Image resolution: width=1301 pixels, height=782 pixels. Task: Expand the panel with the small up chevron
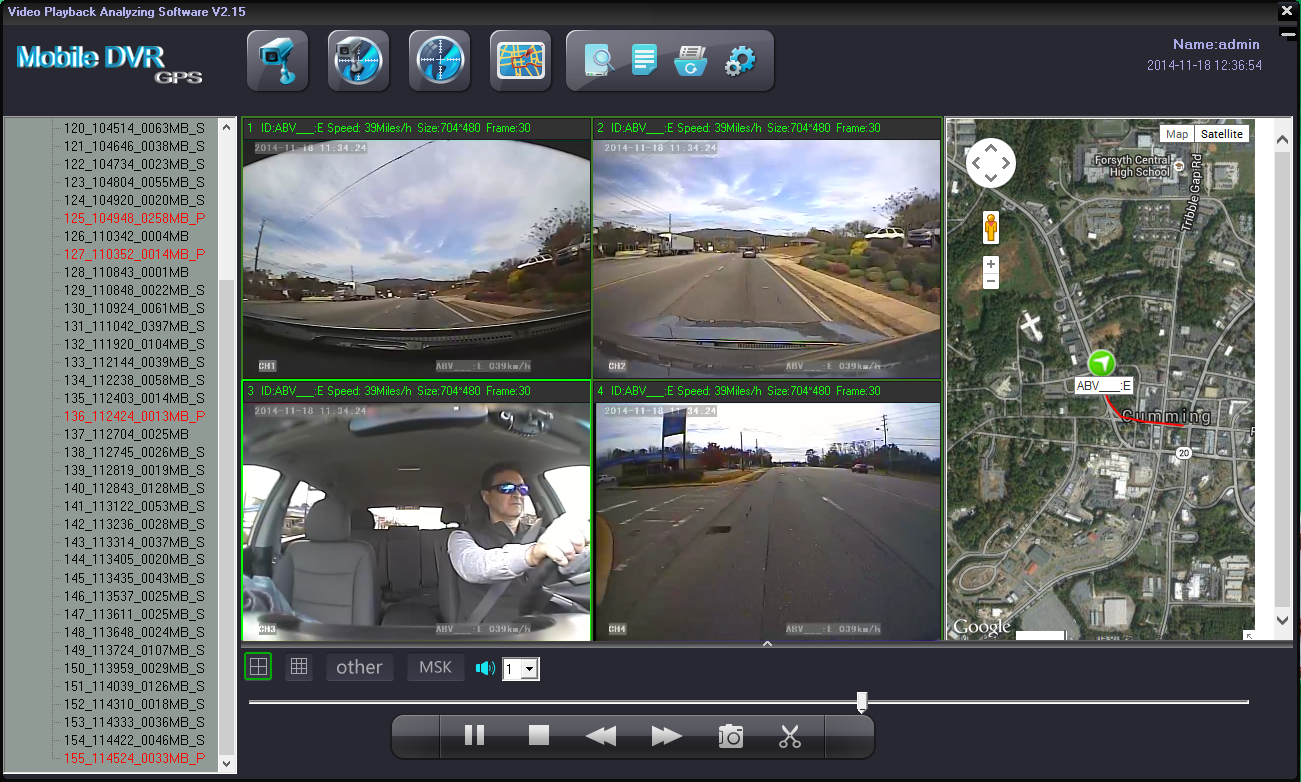coord(767,645)
